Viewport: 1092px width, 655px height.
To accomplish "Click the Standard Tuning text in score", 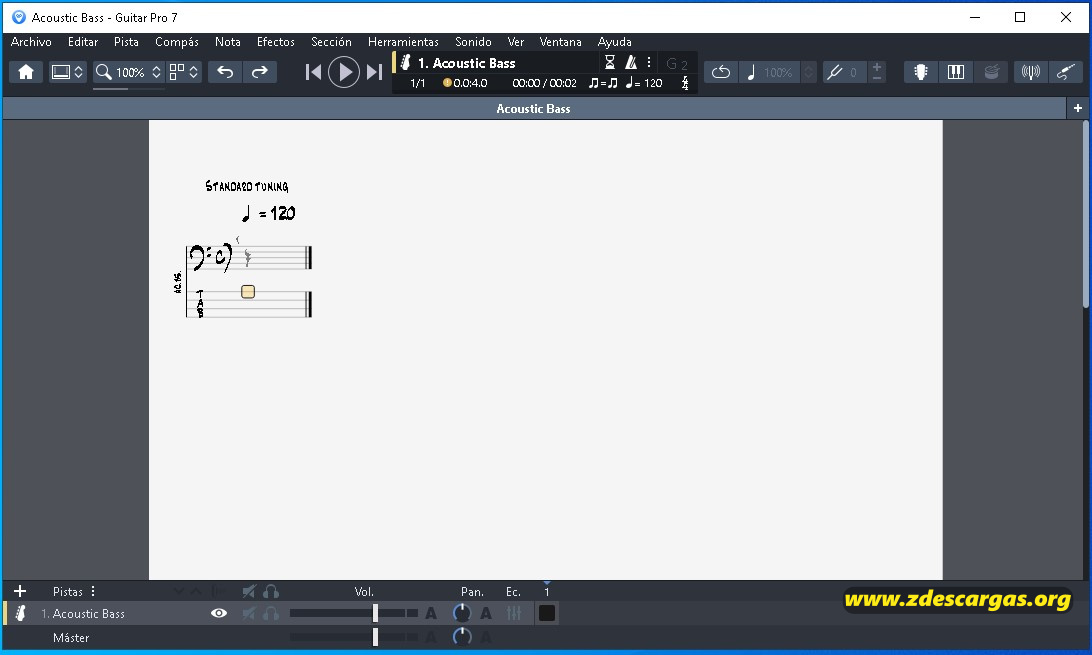I will coord(247,186).
